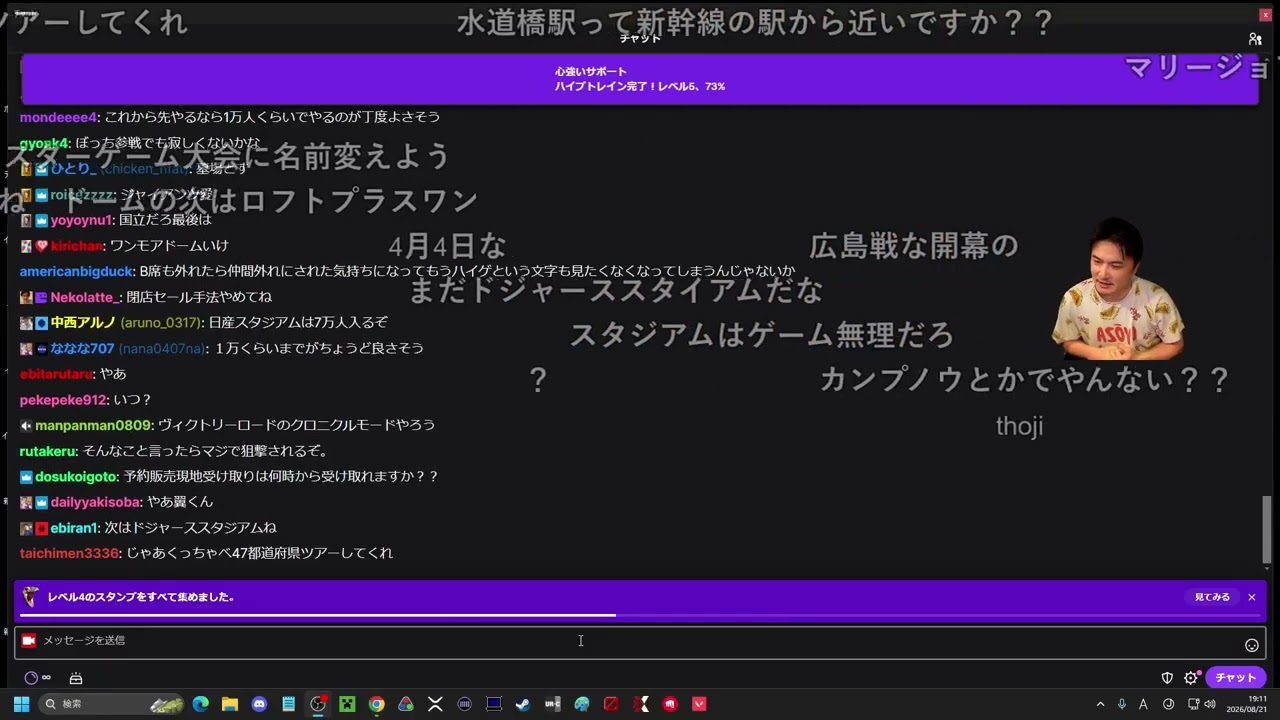Click username dosukoigoto in chat
The height and width of the screenshot is (720, 1280).
click(x=76, y=476)
